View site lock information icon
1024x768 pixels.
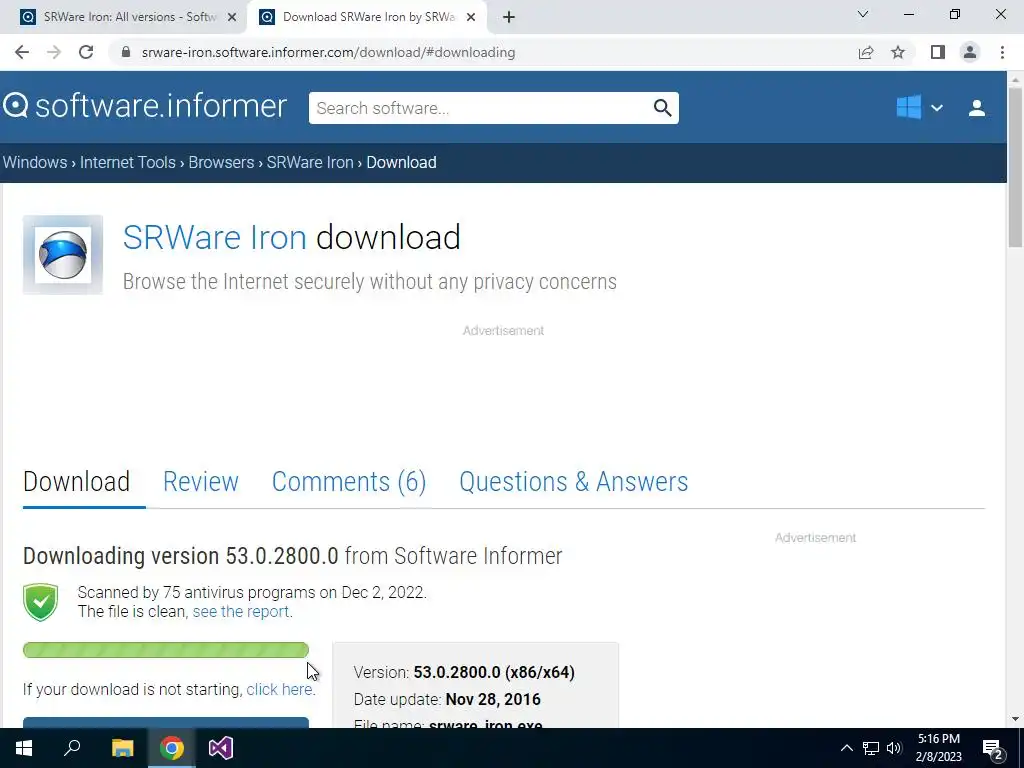click(126, 52)
